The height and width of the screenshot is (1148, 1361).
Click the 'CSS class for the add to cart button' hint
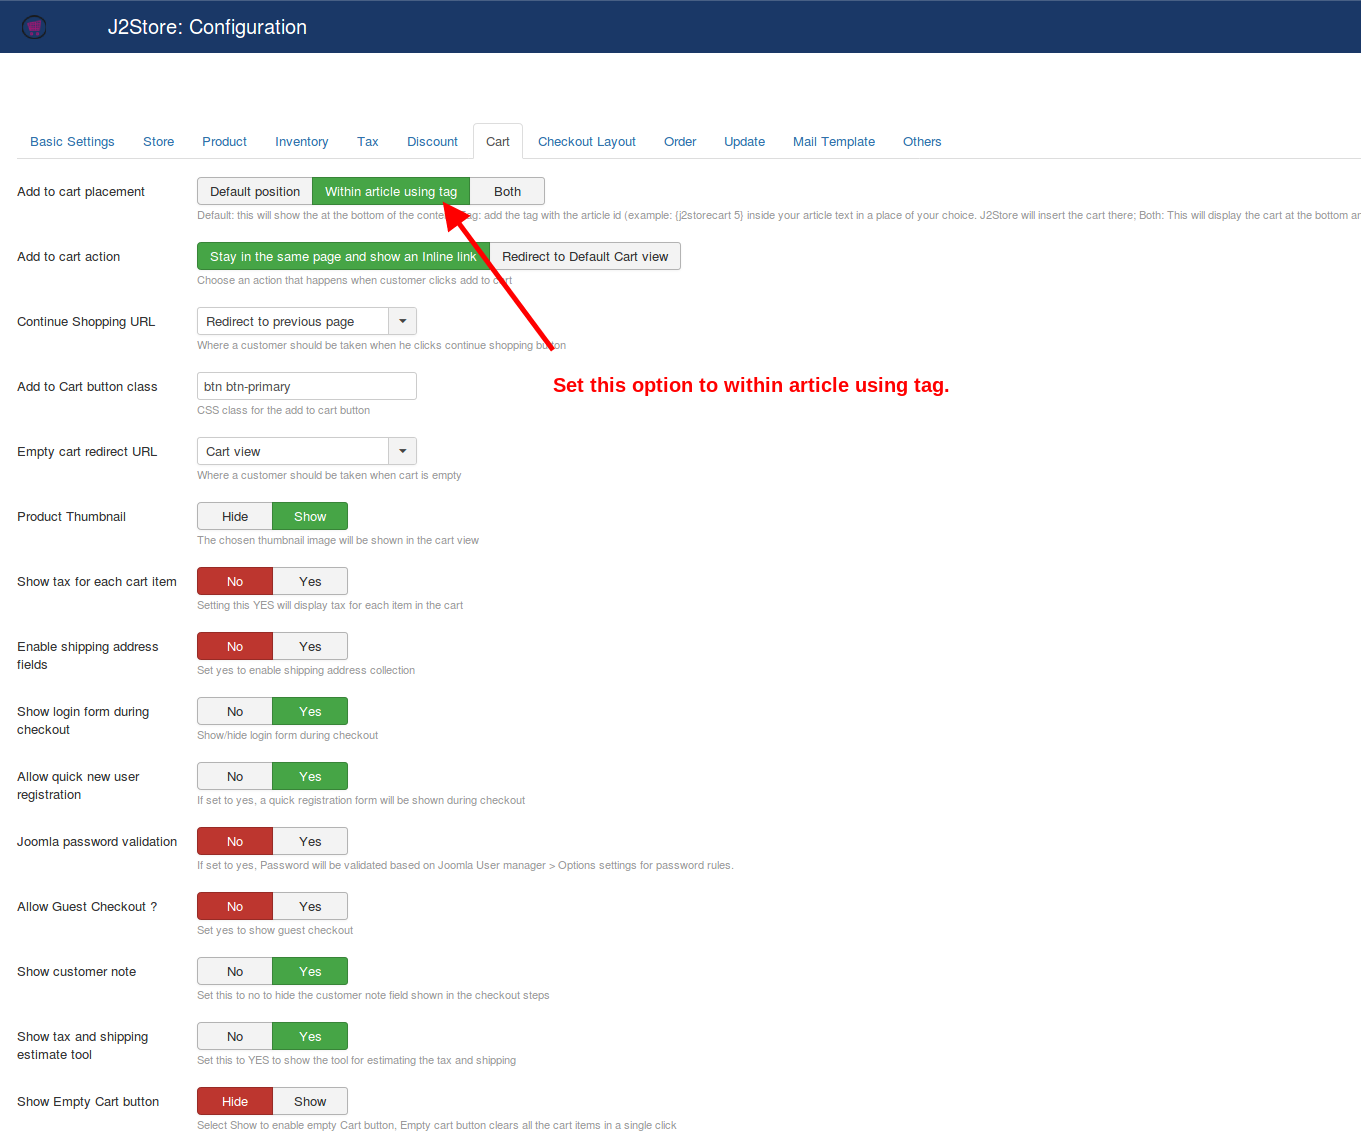click(283, 410)
